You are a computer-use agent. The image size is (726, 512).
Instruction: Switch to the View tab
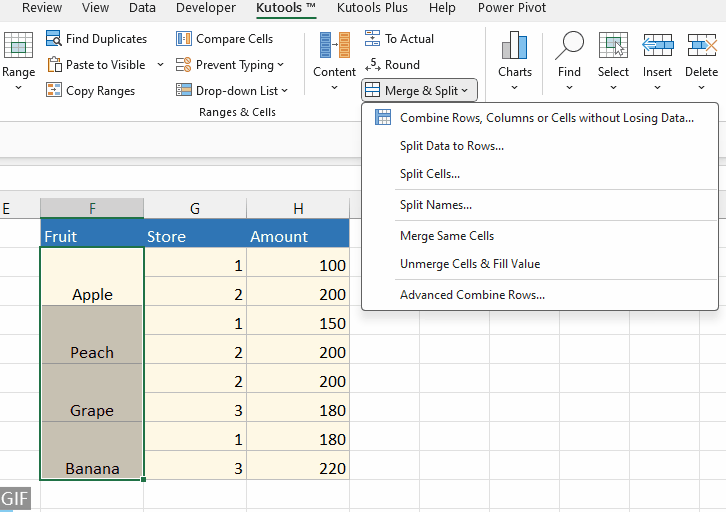tap(95, 8)
